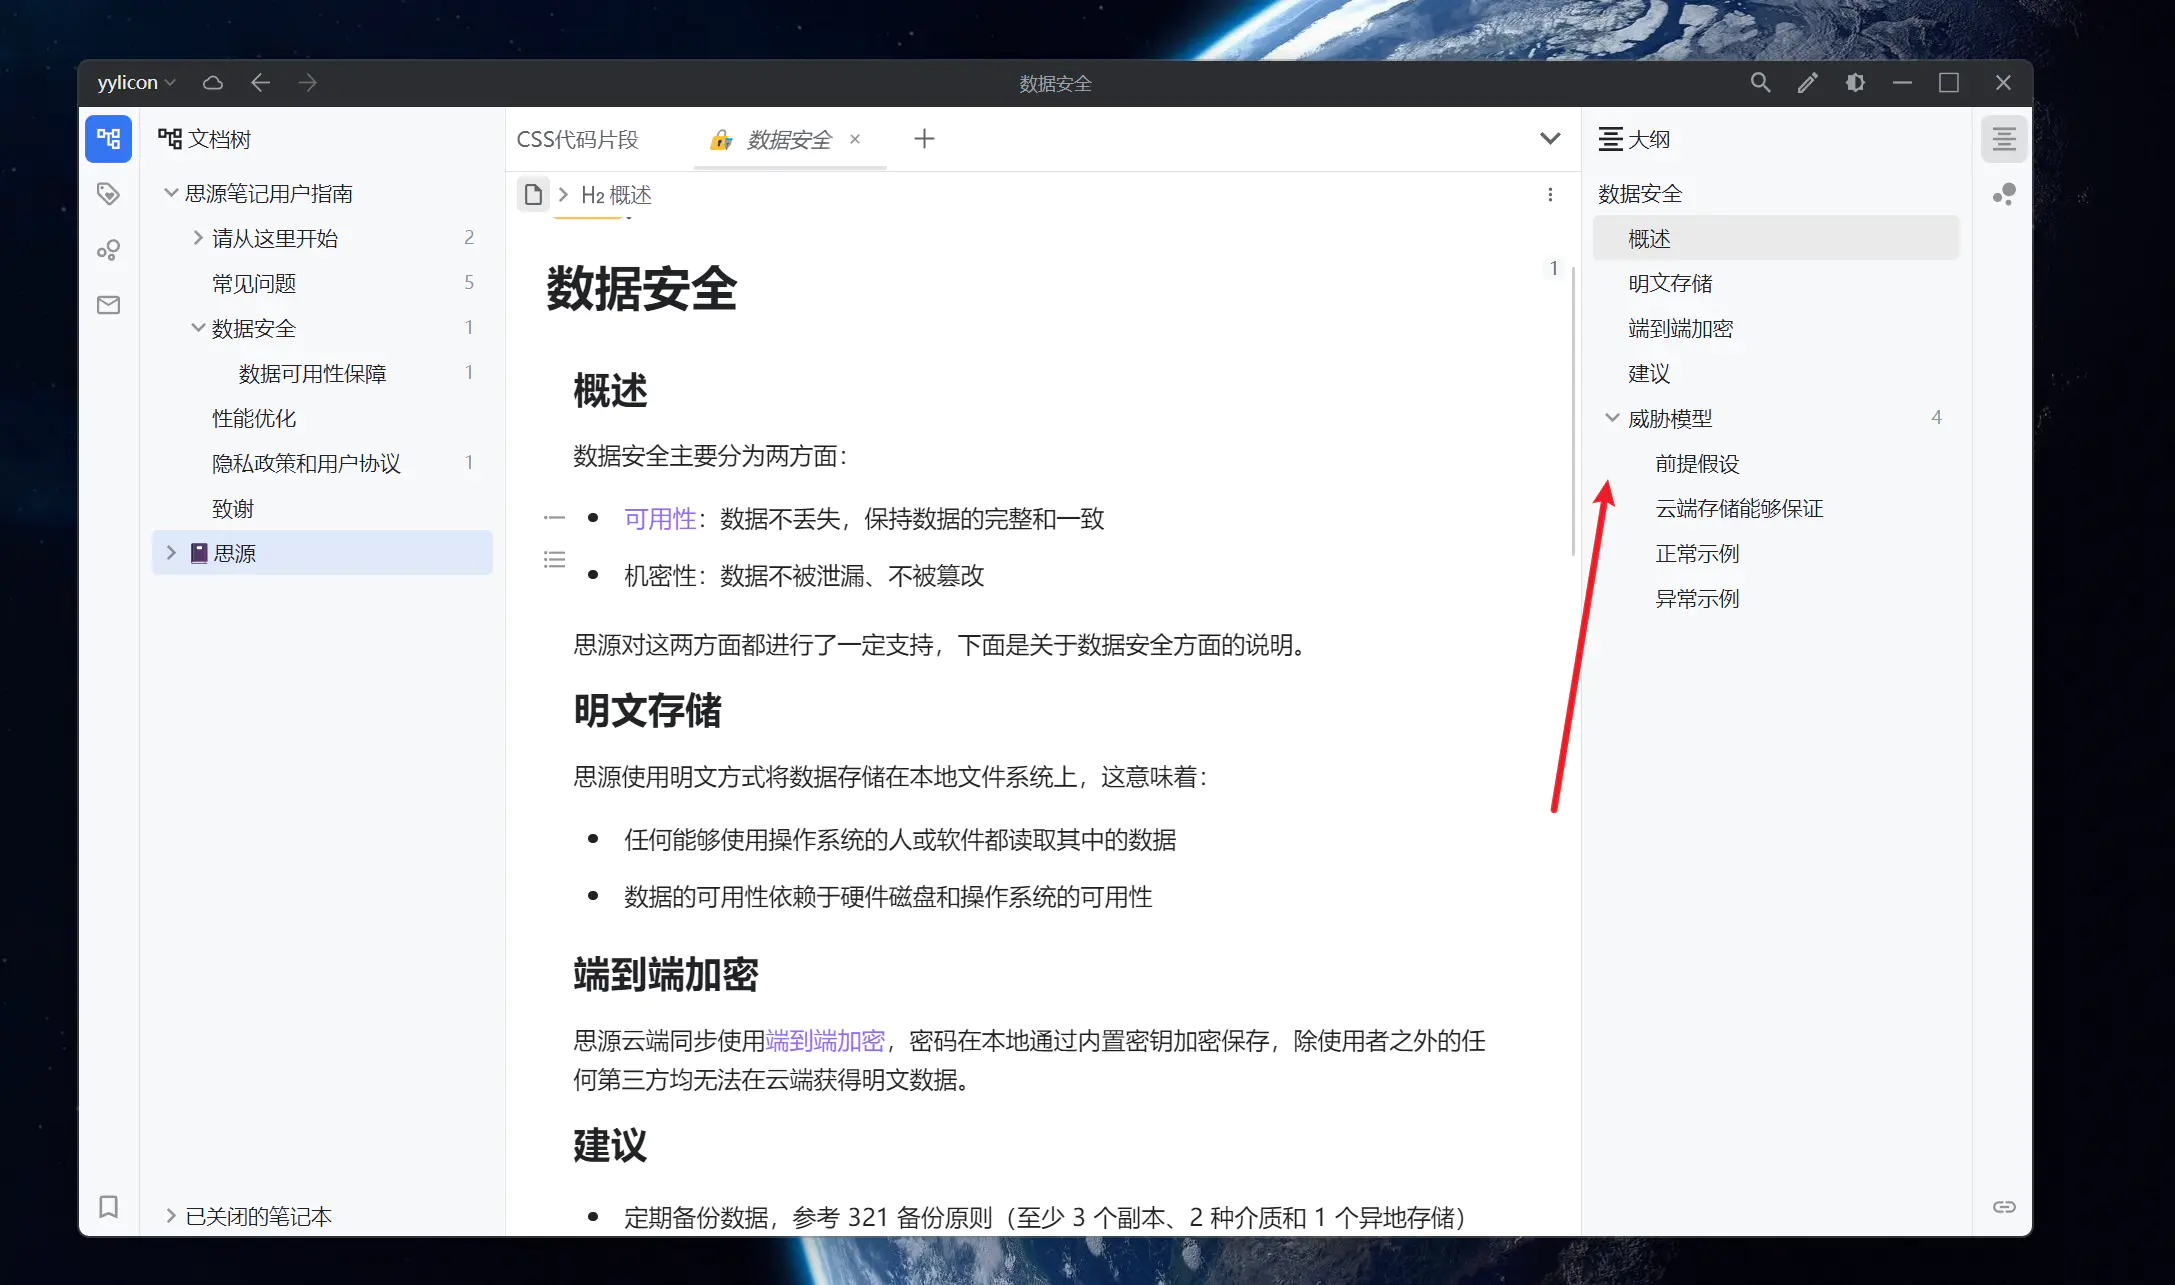Switch to the CSS代码片段 tab
Screen dimensions: 2175x1285
pyautogui.click(x=578, y=139)
